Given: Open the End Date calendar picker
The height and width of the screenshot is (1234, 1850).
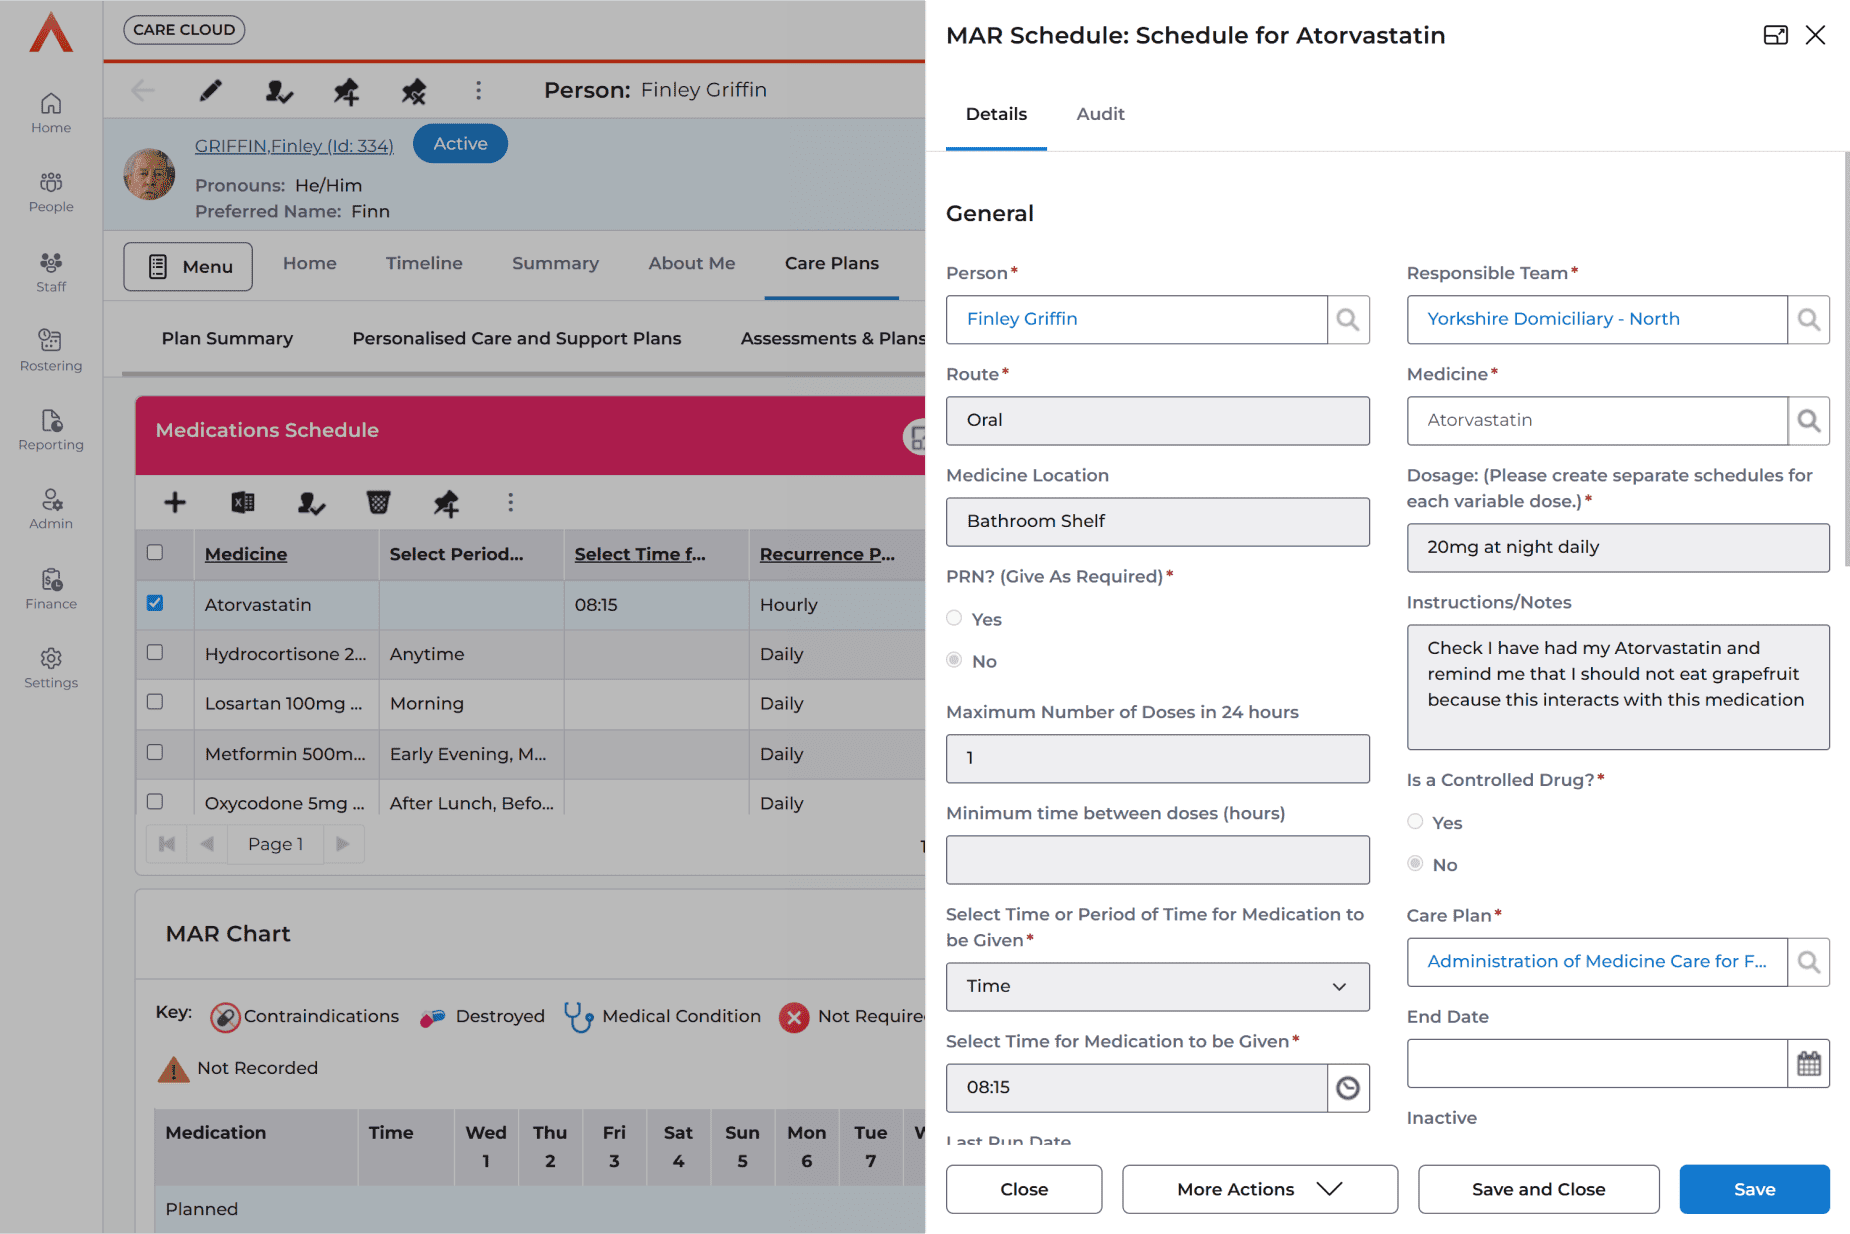Looking at the screenshot, I should (1808, 1063).
